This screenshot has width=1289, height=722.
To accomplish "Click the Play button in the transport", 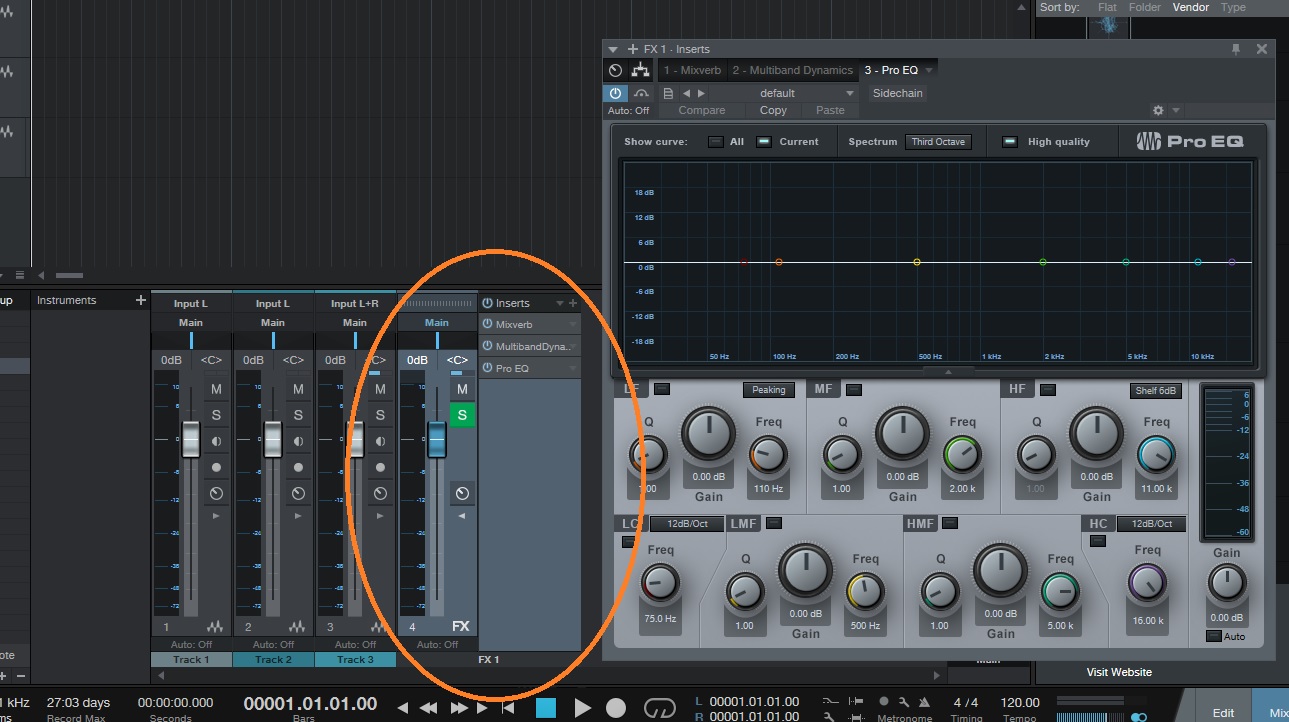I will (x=584, y=708).
